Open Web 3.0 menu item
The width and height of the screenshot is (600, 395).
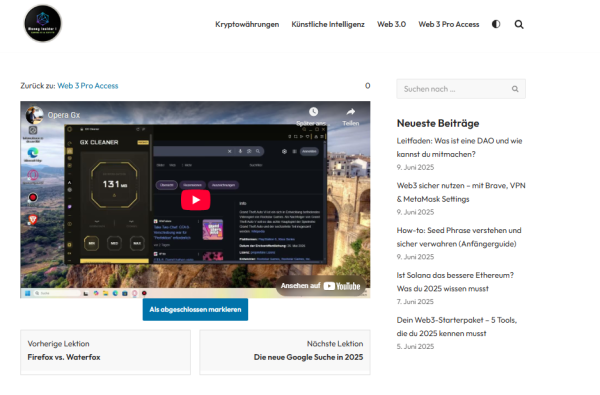click(391, 24)
